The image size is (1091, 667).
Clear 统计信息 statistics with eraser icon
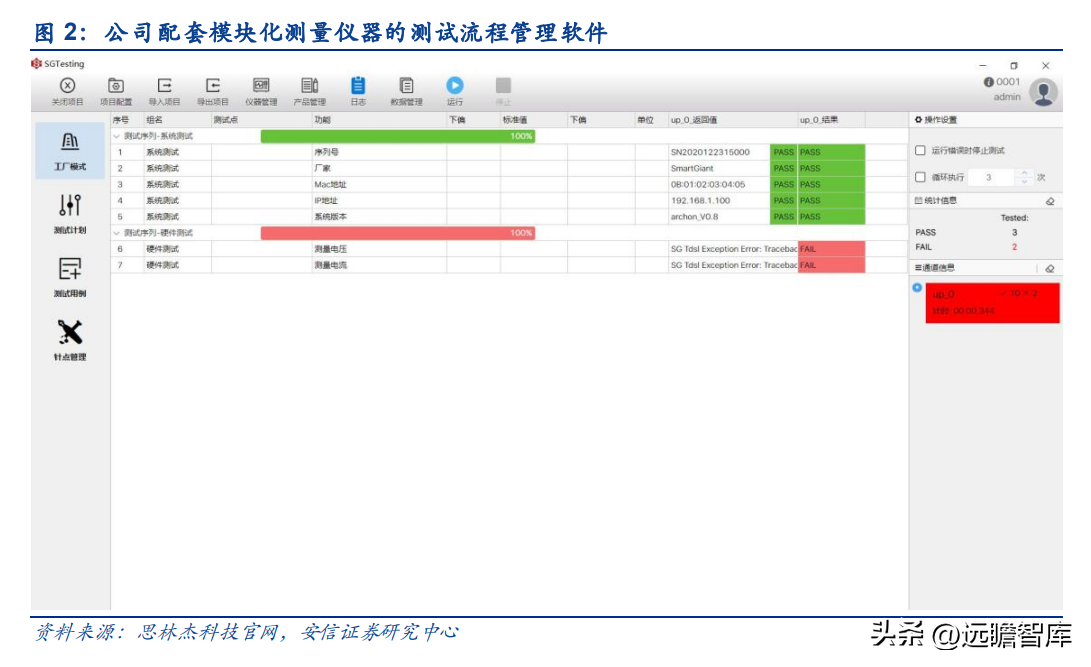[1049, 201]
